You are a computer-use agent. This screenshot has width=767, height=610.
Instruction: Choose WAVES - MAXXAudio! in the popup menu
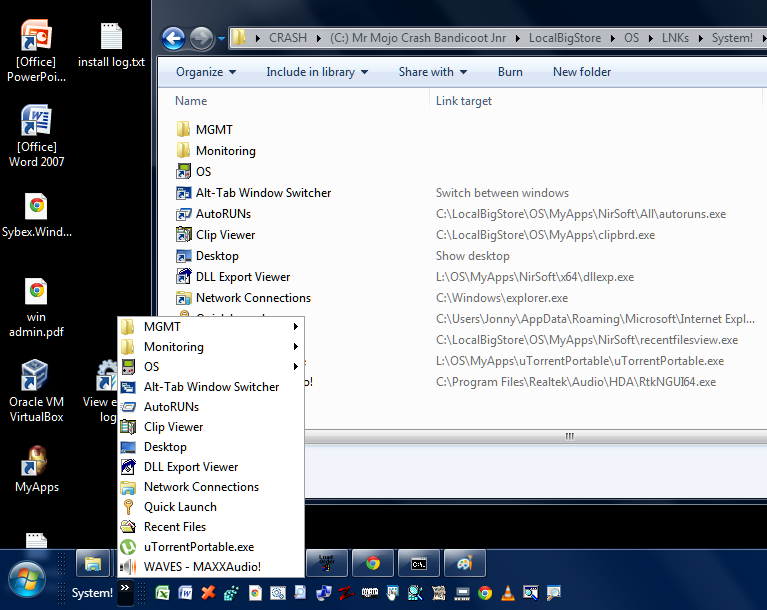(210, 566)
